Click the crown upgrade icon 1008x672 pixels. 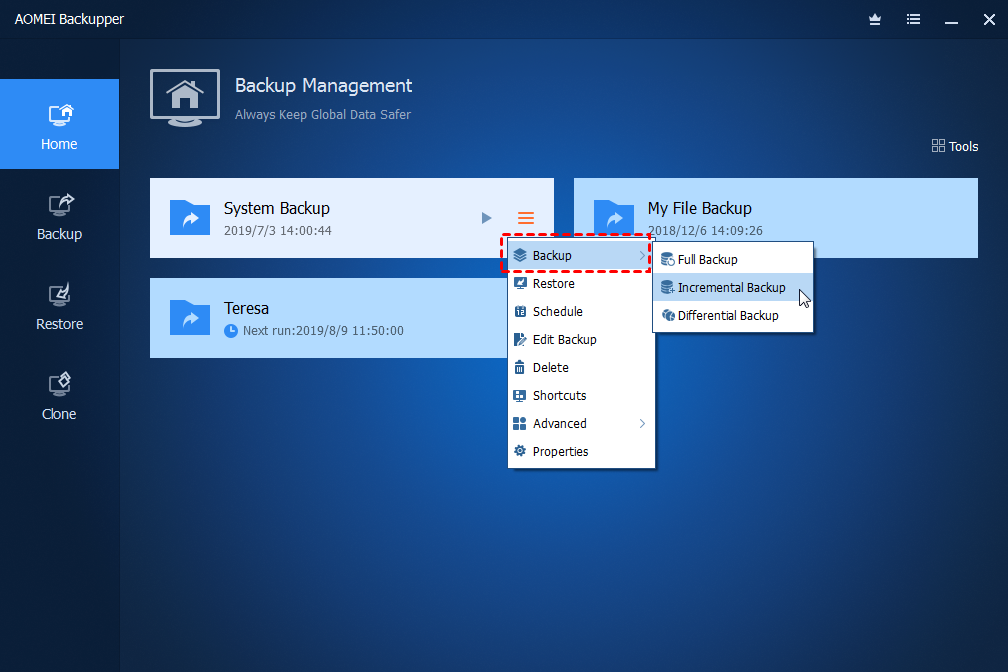(874, 19)
